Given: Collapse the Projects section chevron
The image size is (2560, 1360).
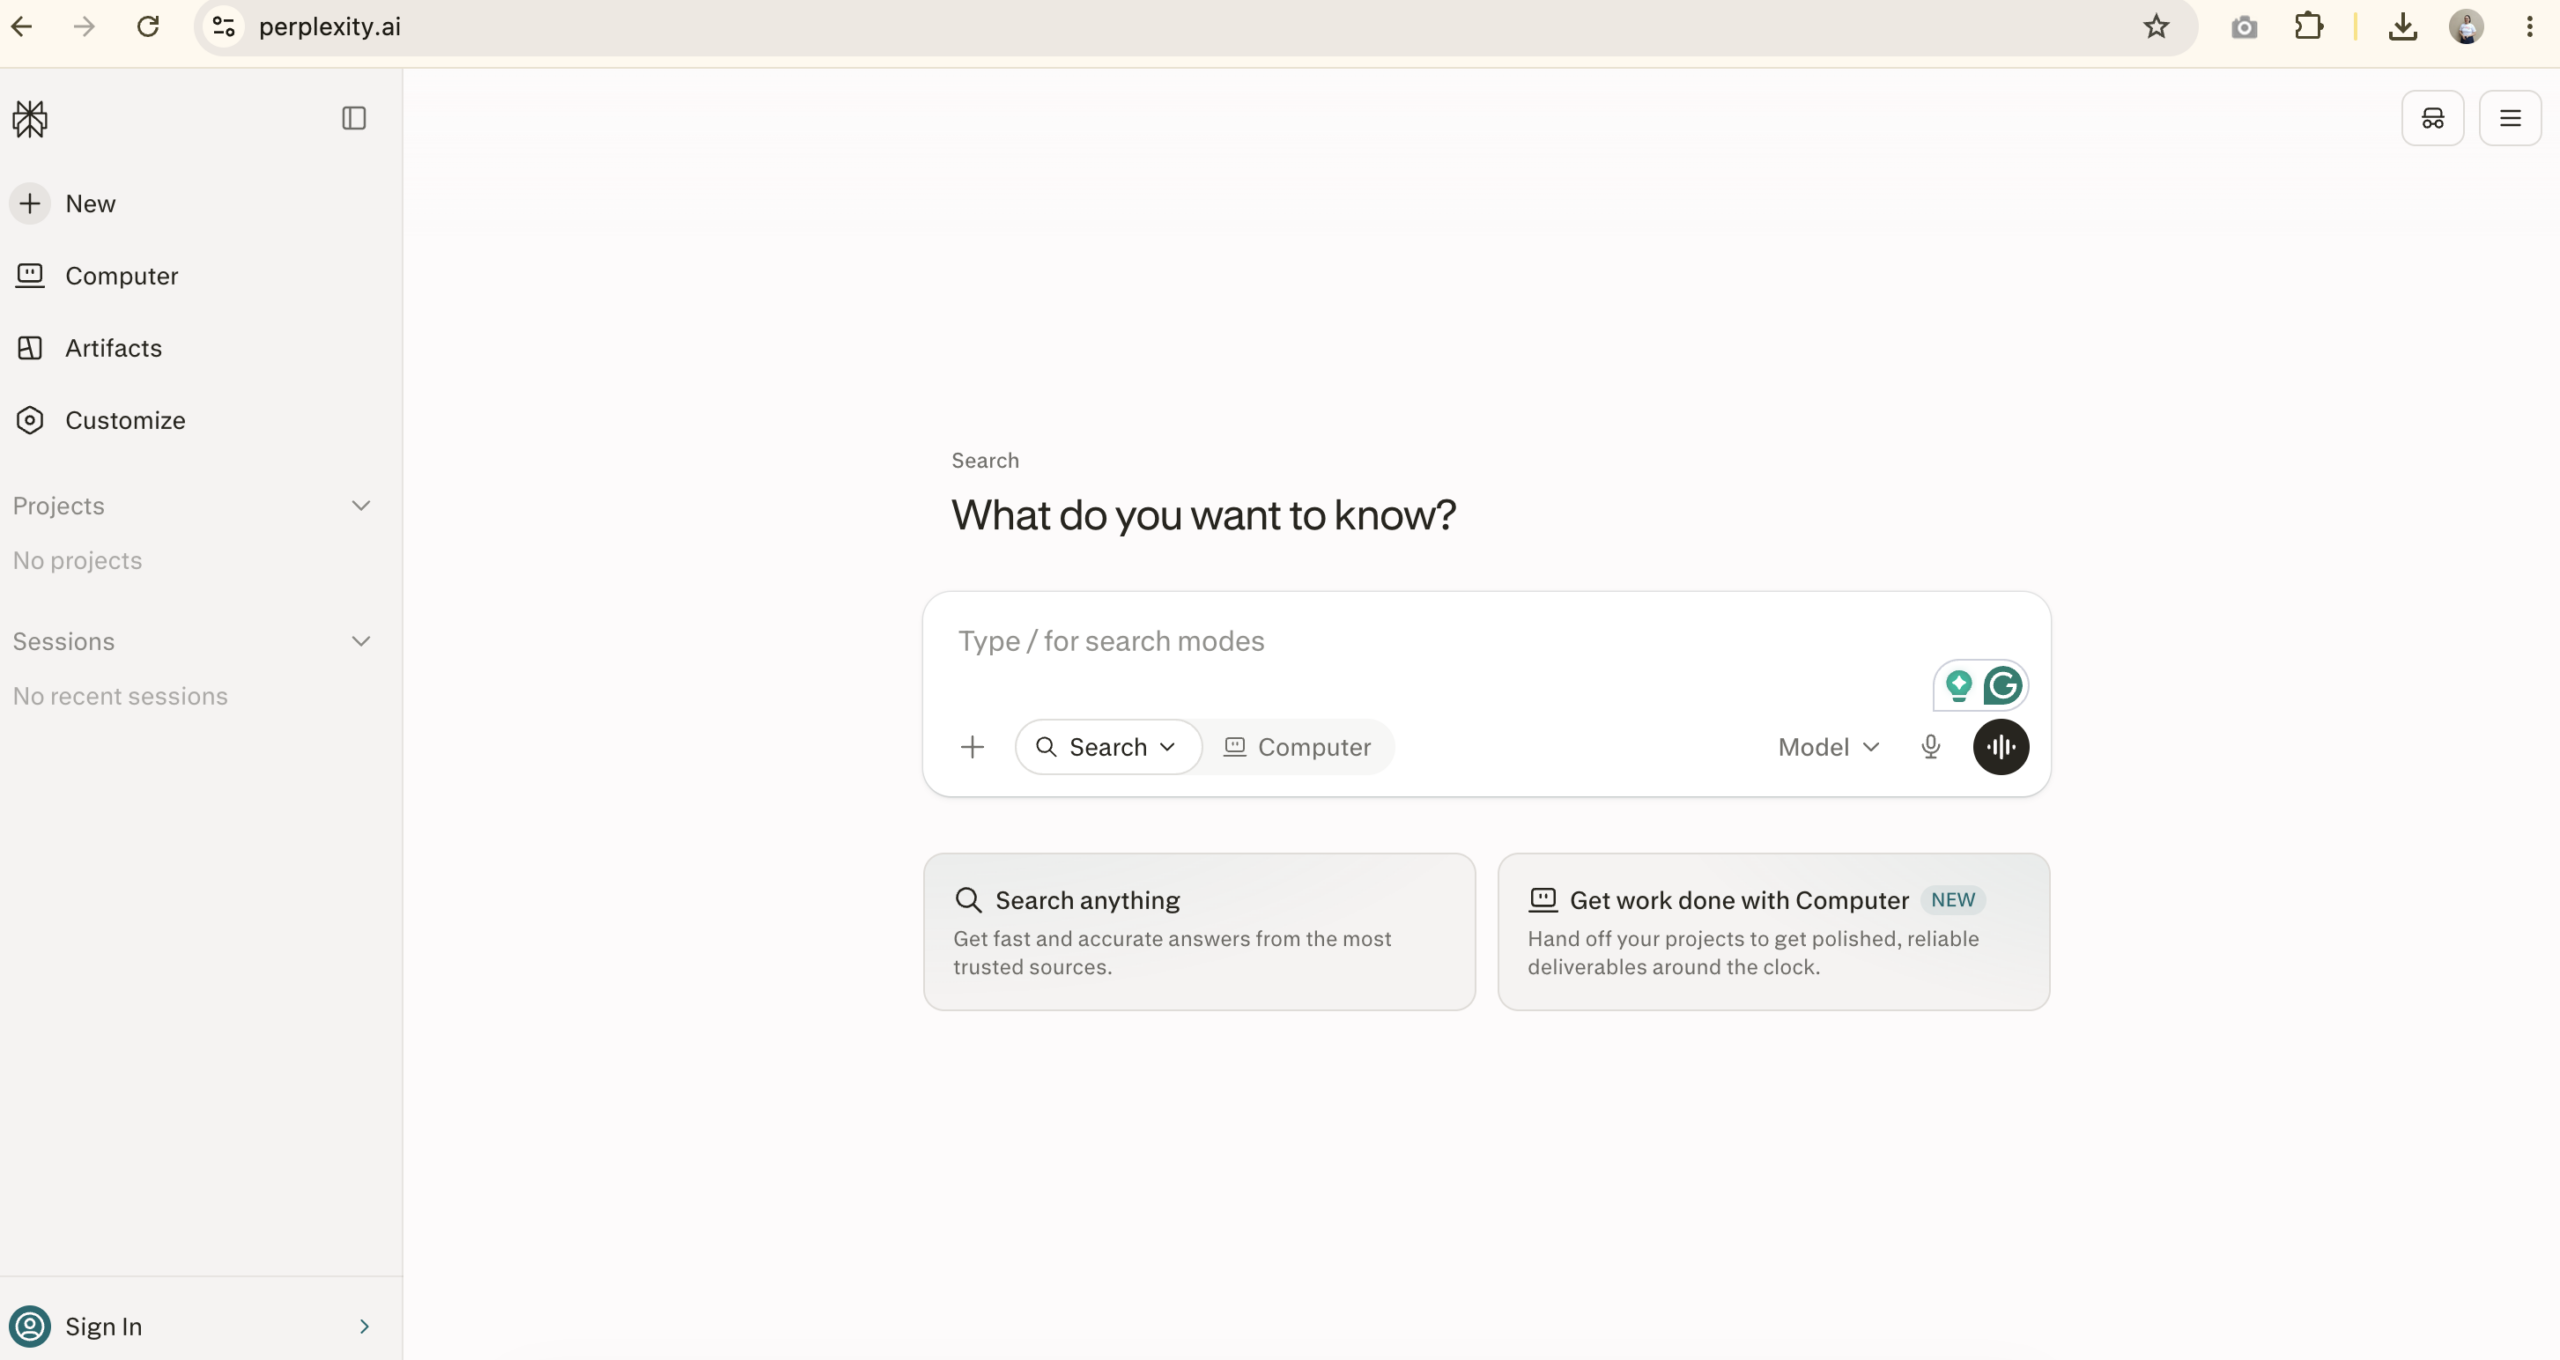Looking at the screenshot, I should pyautogui.click(x=361, y=506).
